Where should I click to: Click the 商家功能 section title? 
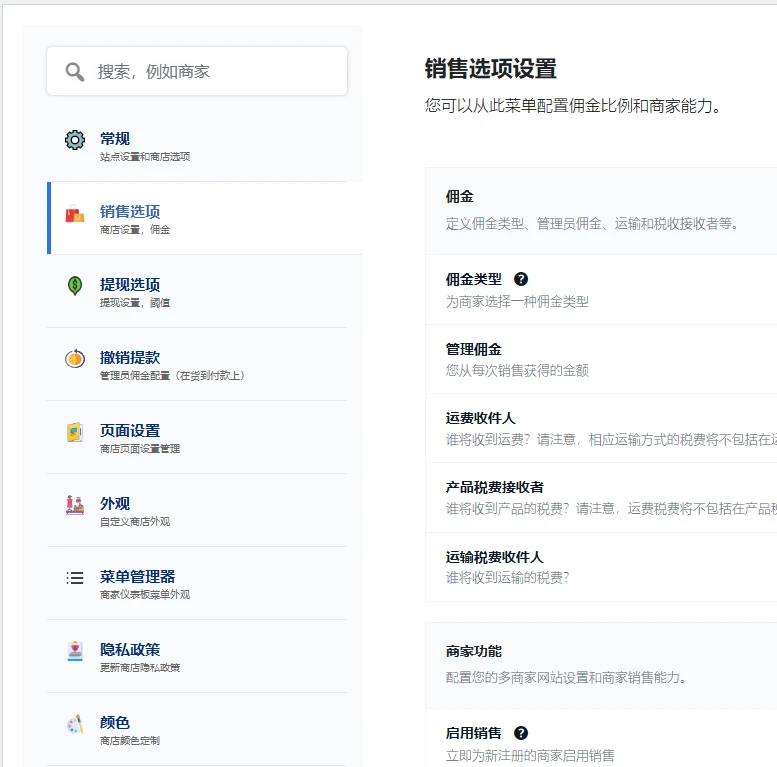474,652
